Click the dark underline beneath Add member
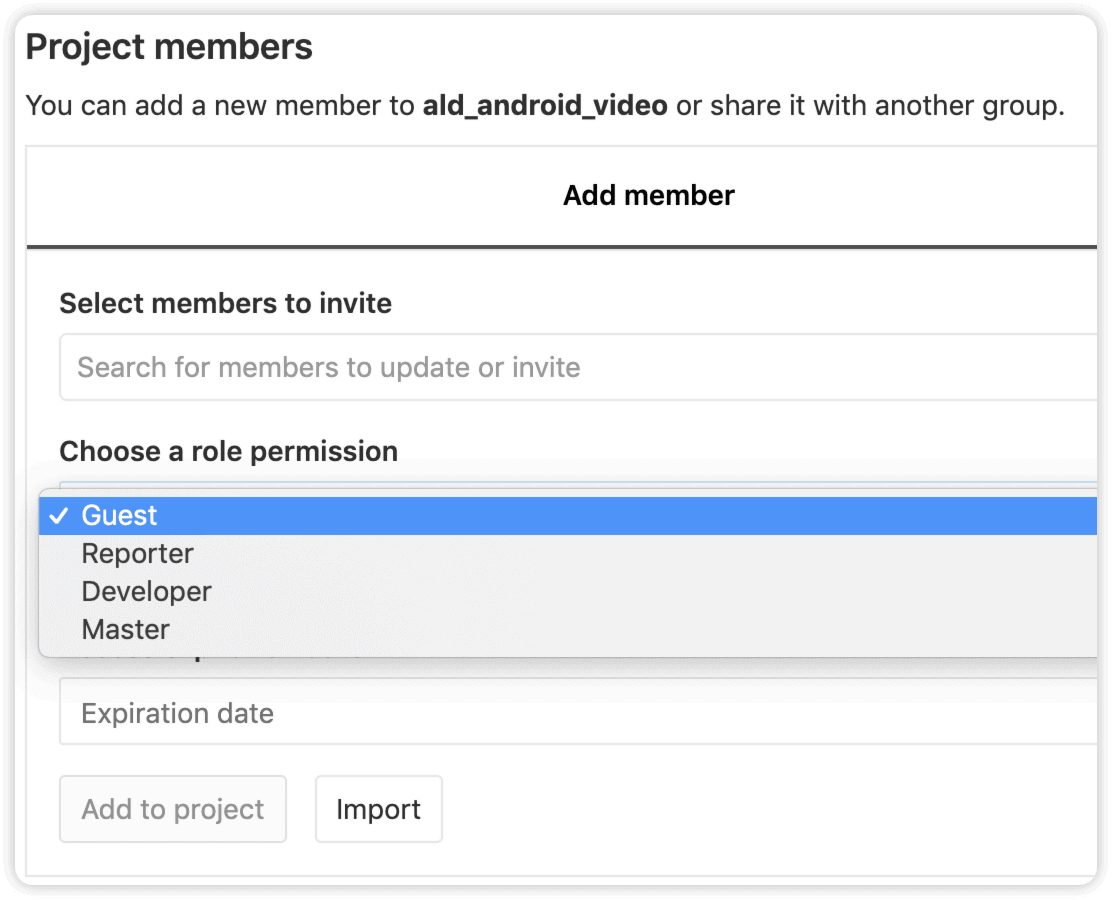This screenshot has height=900, width=1112. coord(562,247)
